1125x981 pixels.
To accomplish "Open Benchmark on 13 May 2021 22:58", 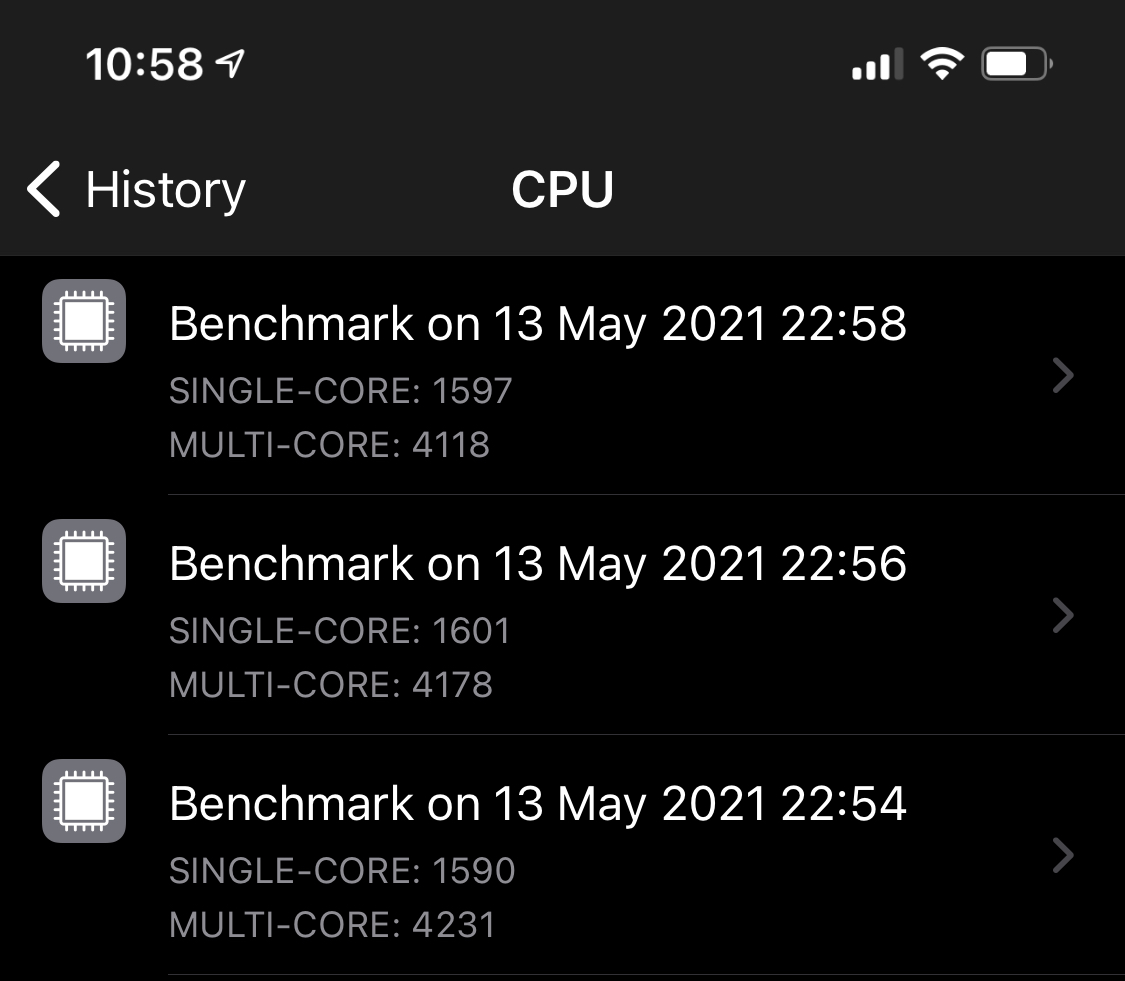I will 538,324.
